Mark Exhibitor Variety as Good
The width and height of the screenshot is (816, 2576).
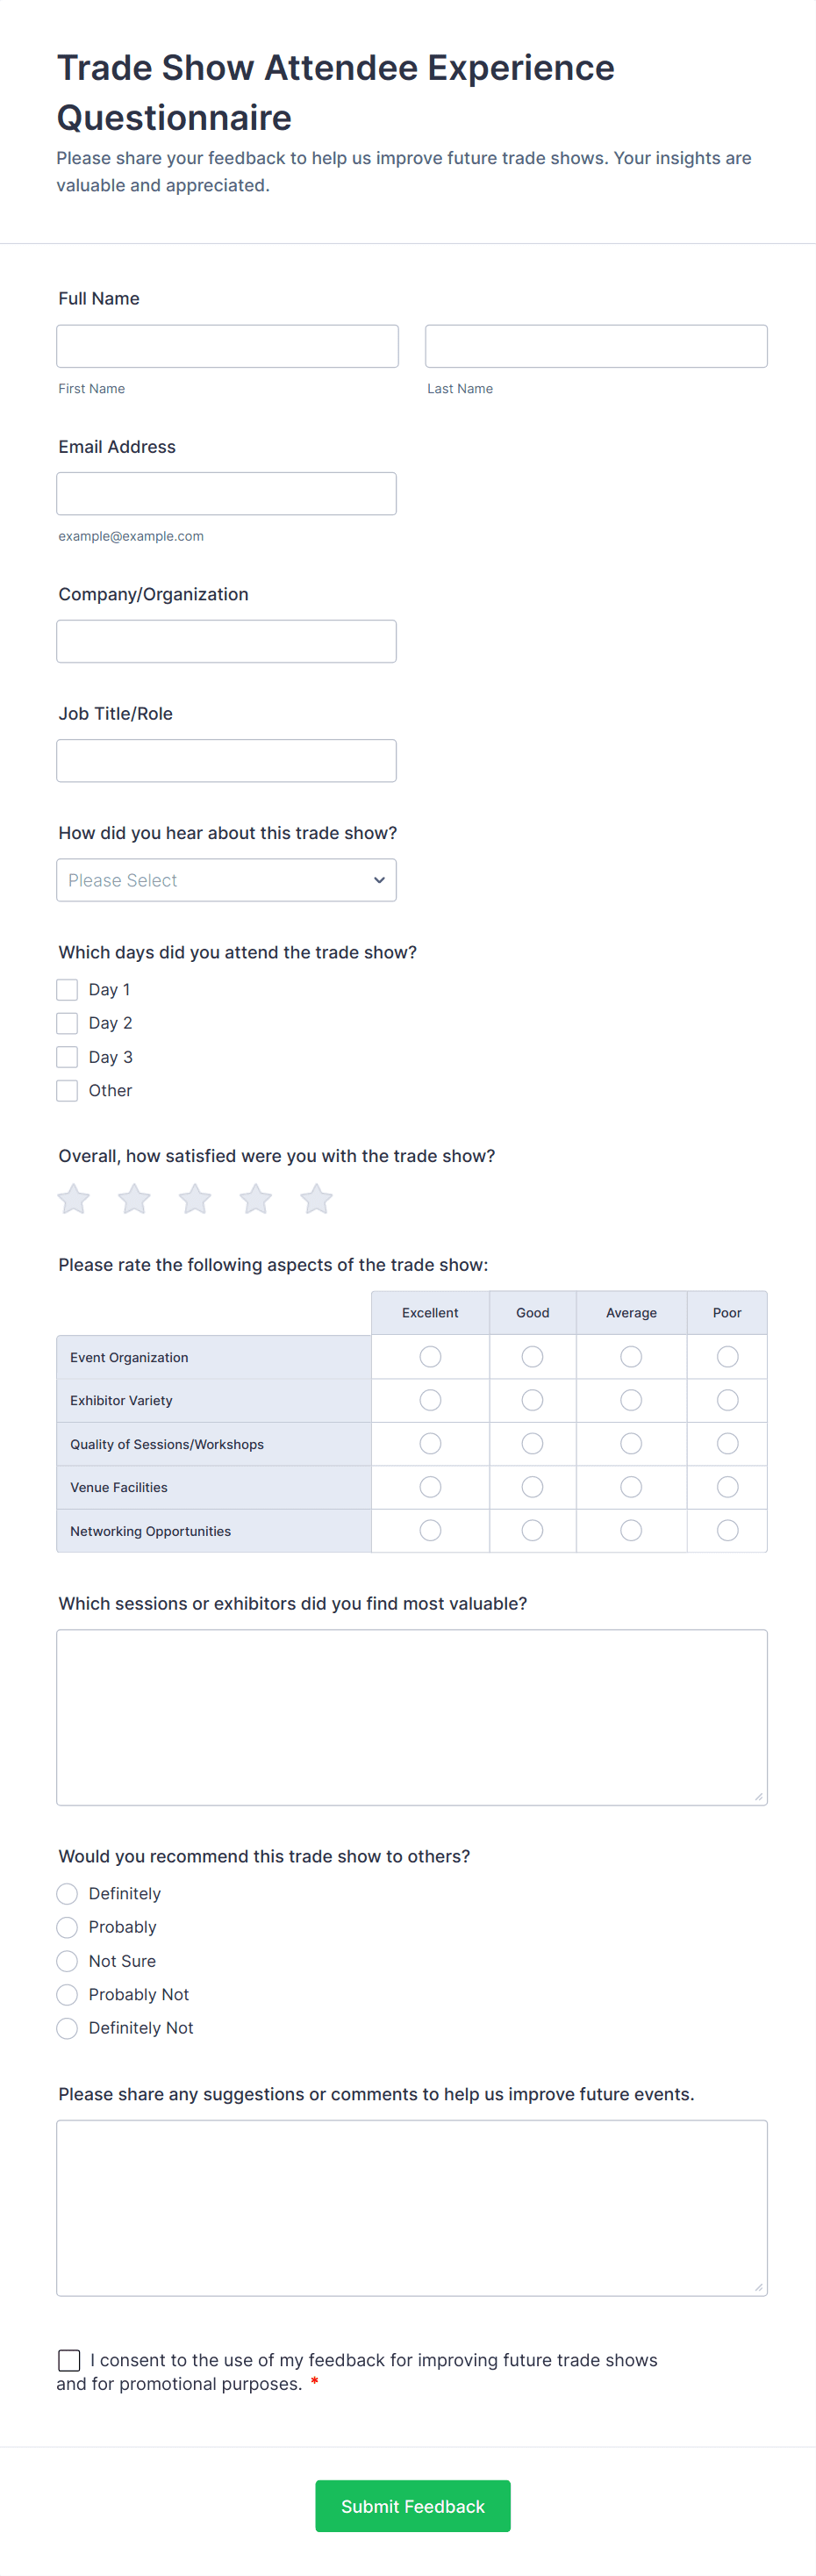coord(532,1400)
